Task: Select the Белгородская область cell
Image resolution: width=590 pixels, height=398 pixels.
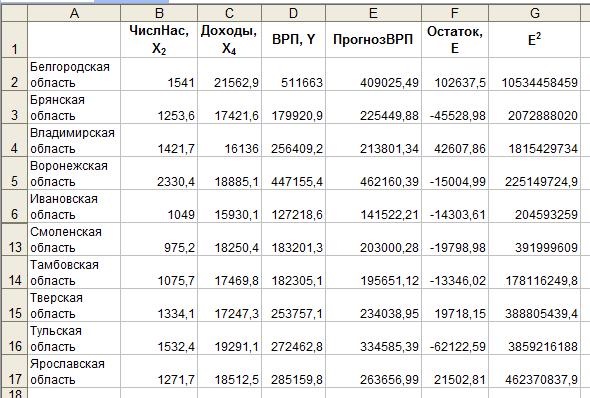Action: click(x=74, y=74)
